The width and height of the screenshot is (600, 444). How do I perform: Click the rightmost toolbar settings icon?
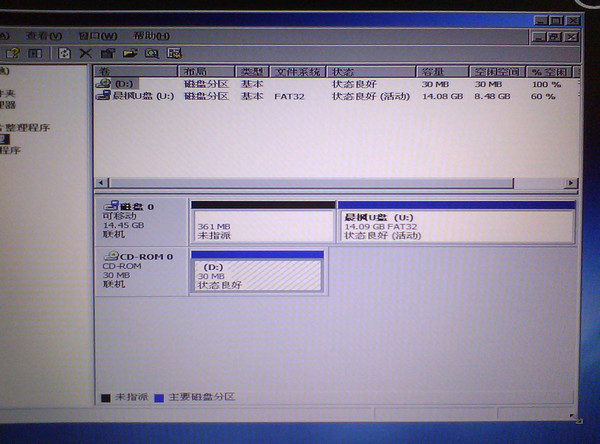(x=174, y=53)
